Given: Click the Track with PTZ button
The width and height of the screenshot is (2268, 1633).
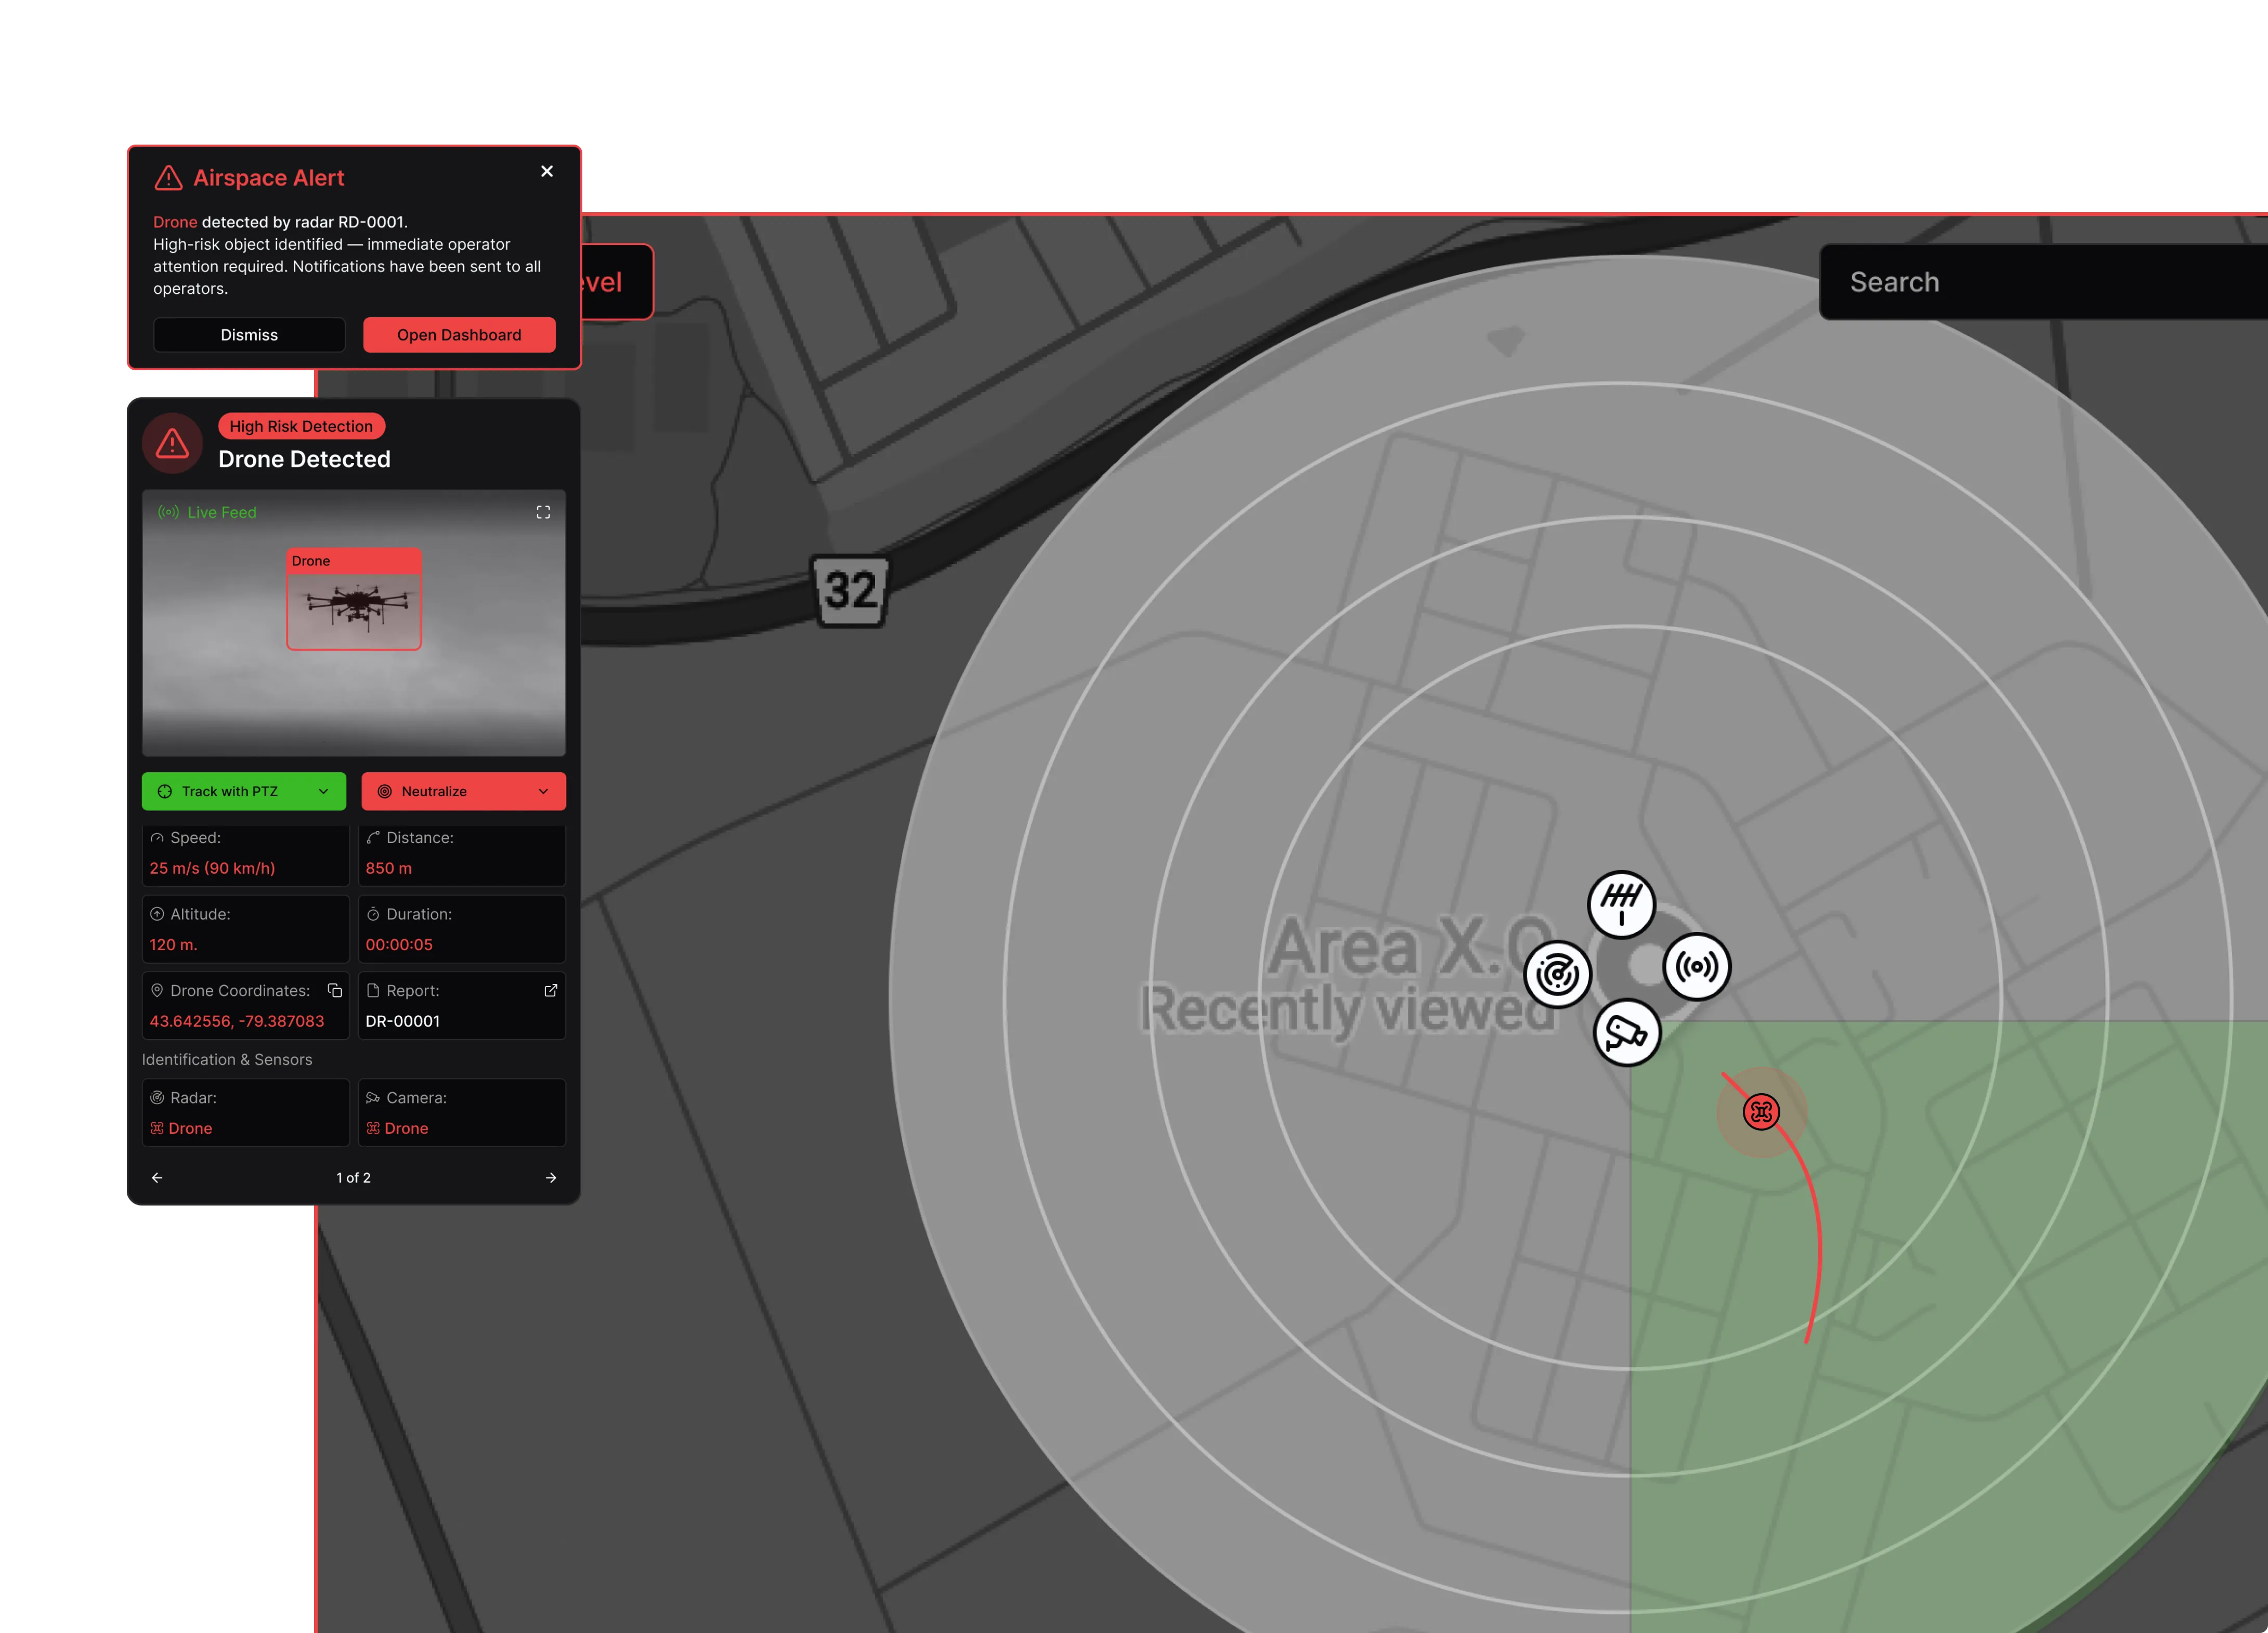Looking at the screenshot, I should 229,791.
